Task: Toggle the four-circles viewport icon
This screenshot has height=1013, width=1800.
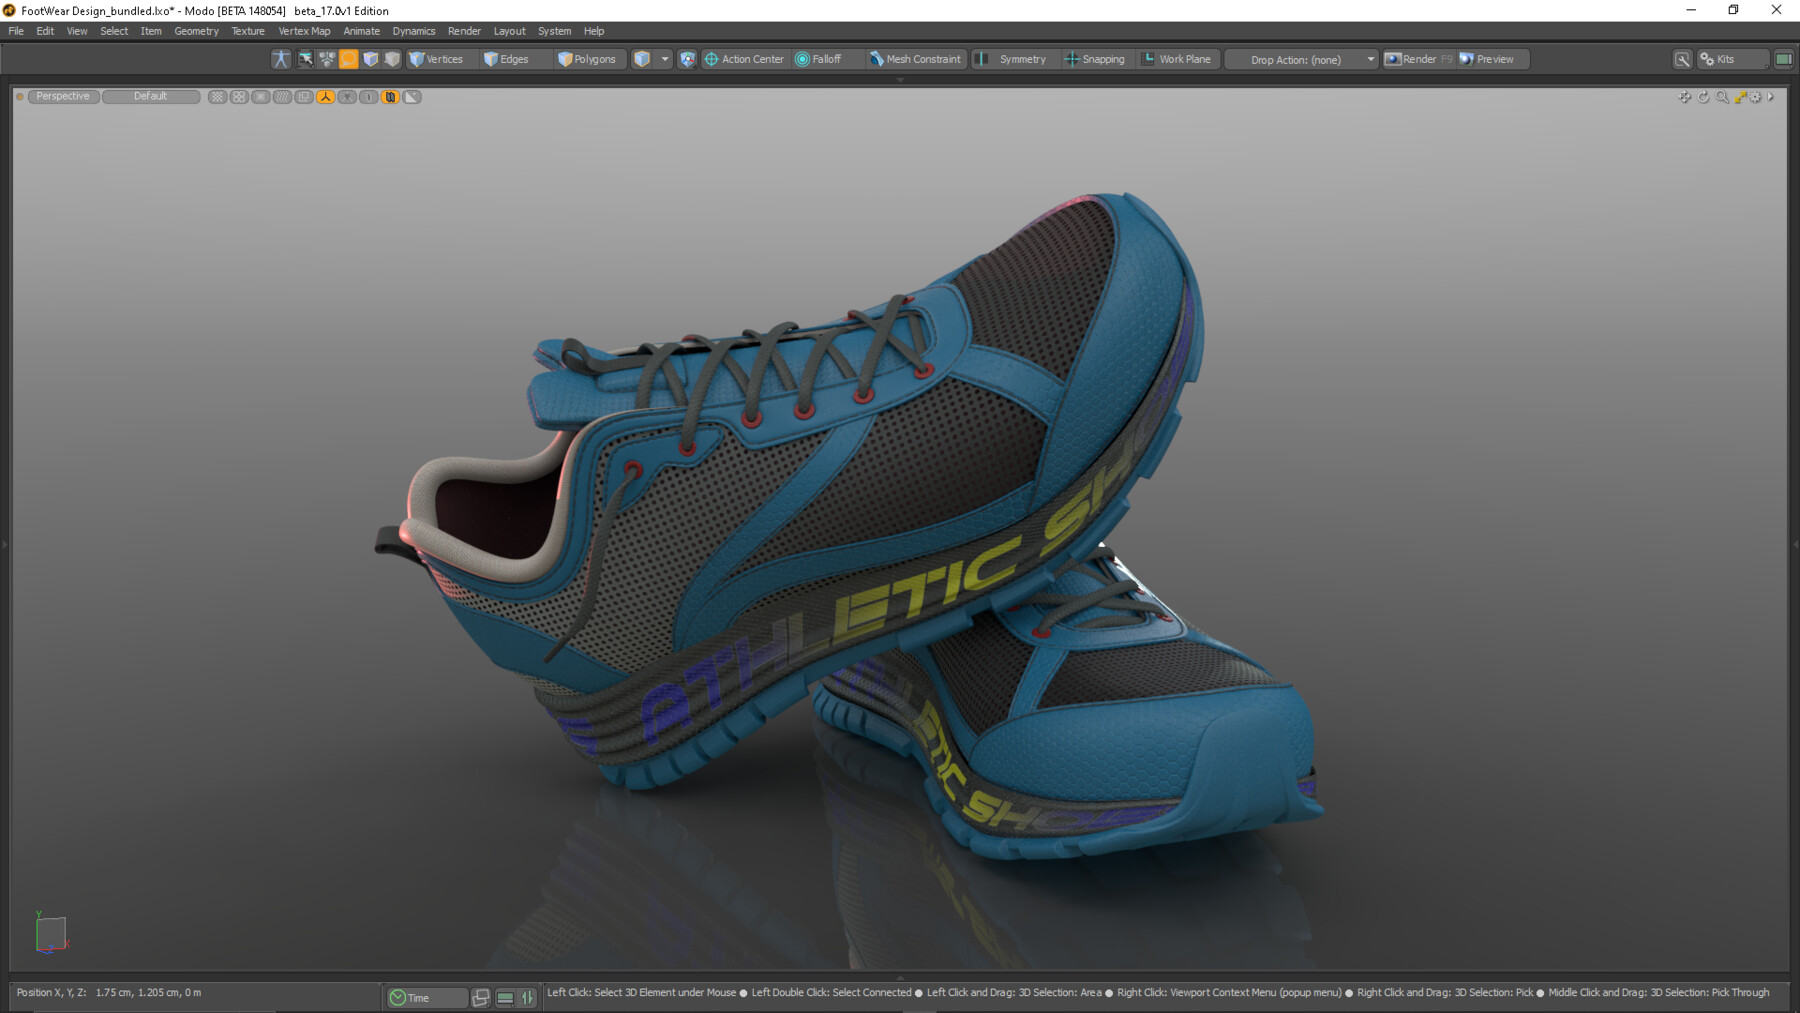Action: click(239, 97)
